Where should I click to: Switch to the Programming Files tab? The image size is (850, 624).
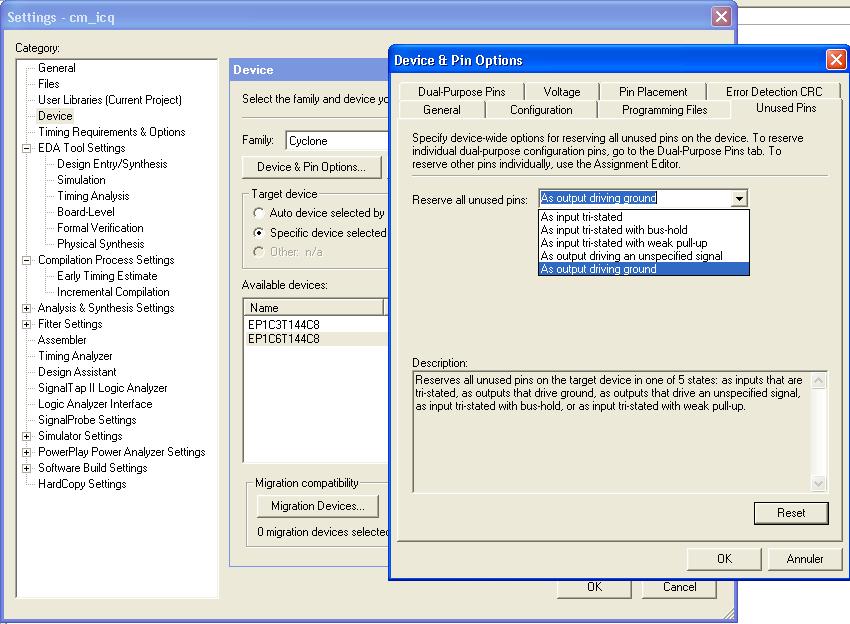pyautogui.click(x=664, y=110)
